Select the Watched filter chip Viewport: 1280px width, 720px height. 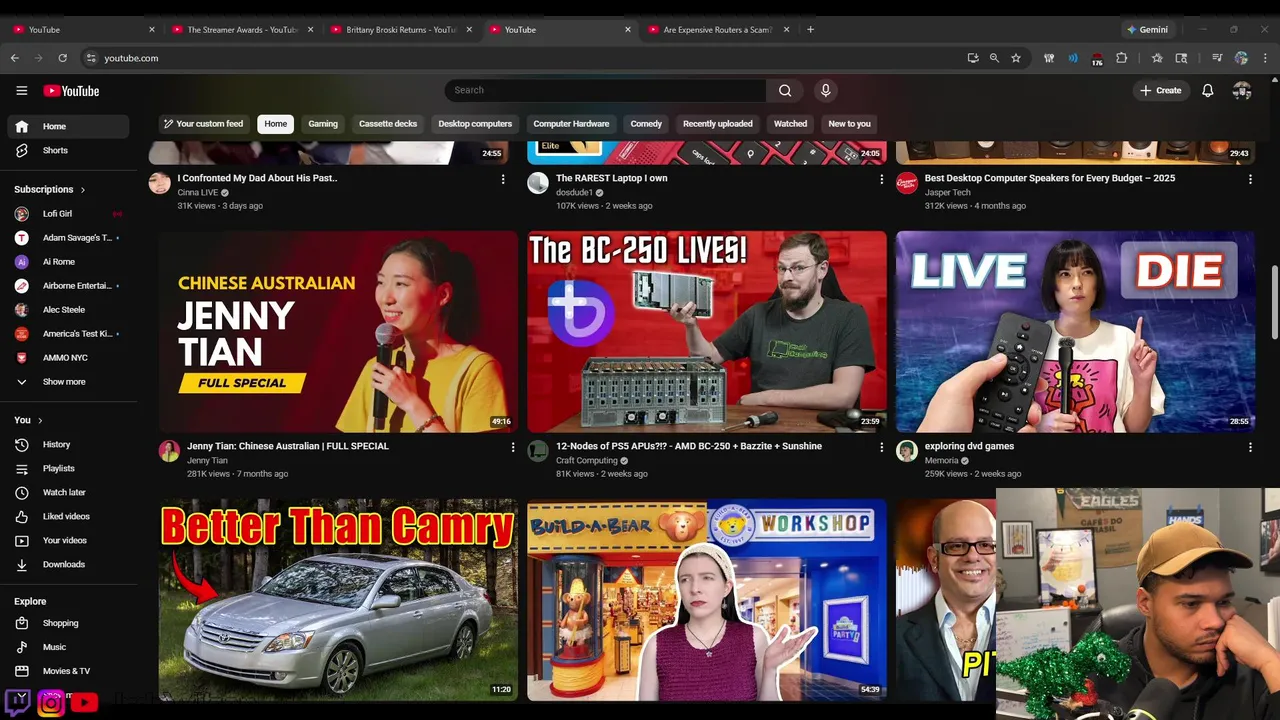pyautogui.click(x=790, y=124)
